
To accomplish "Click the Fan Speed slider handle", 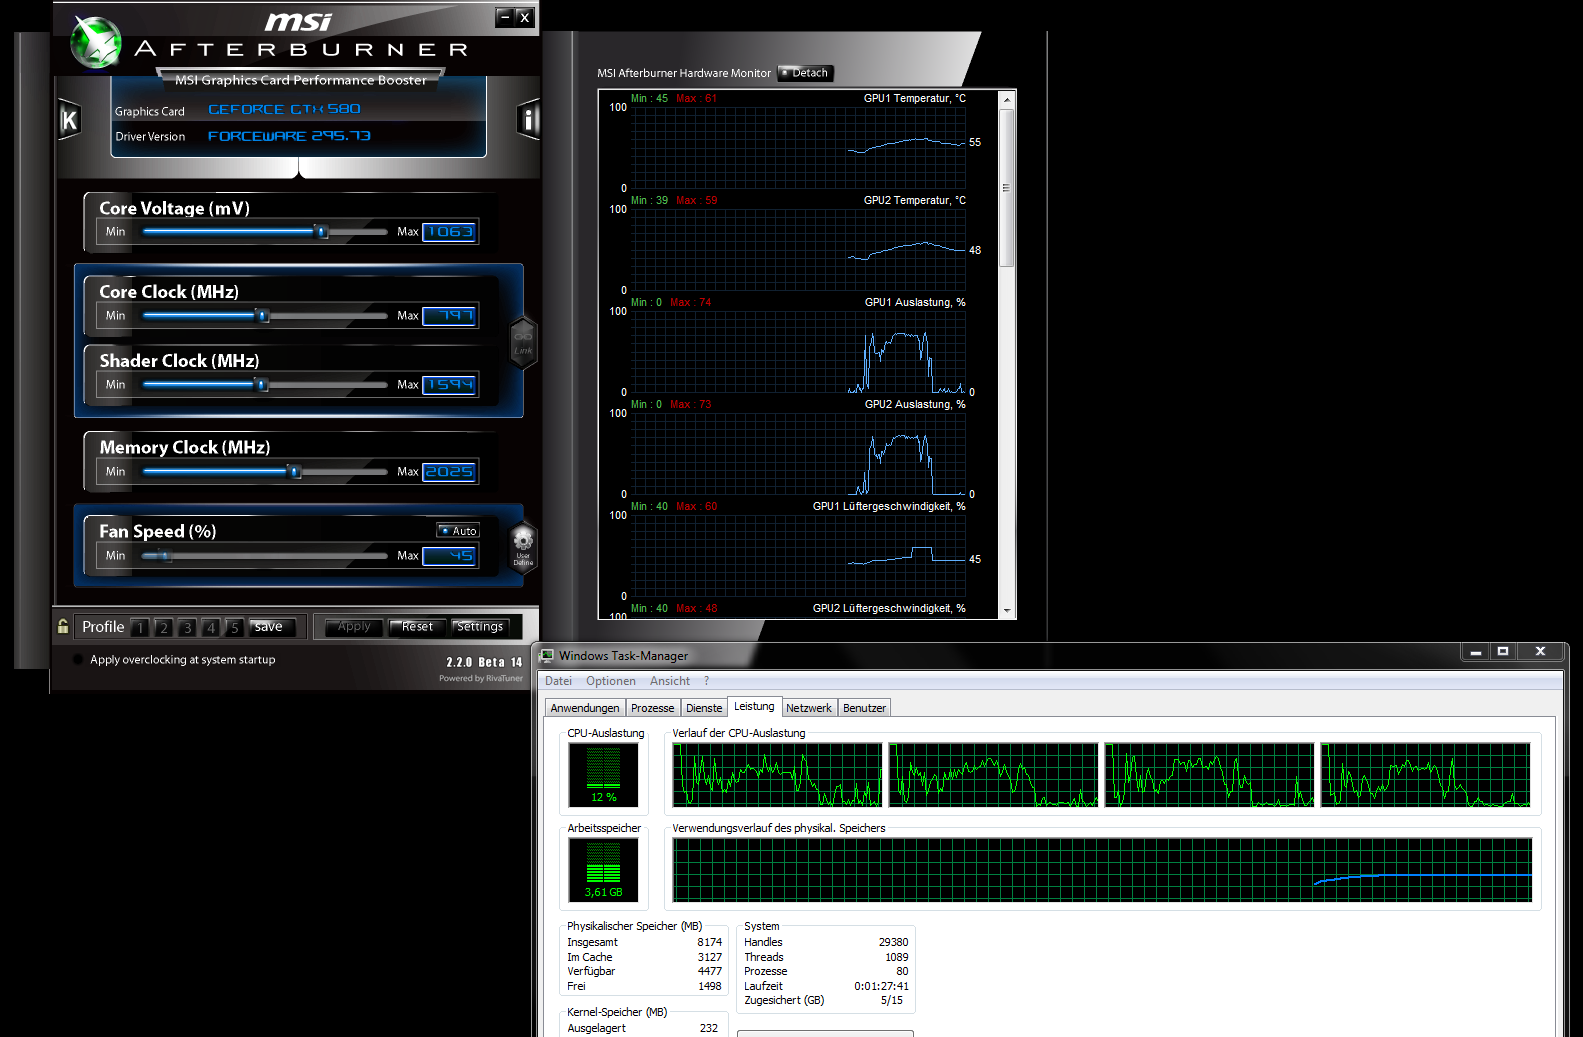I will (x=166, y=556).
